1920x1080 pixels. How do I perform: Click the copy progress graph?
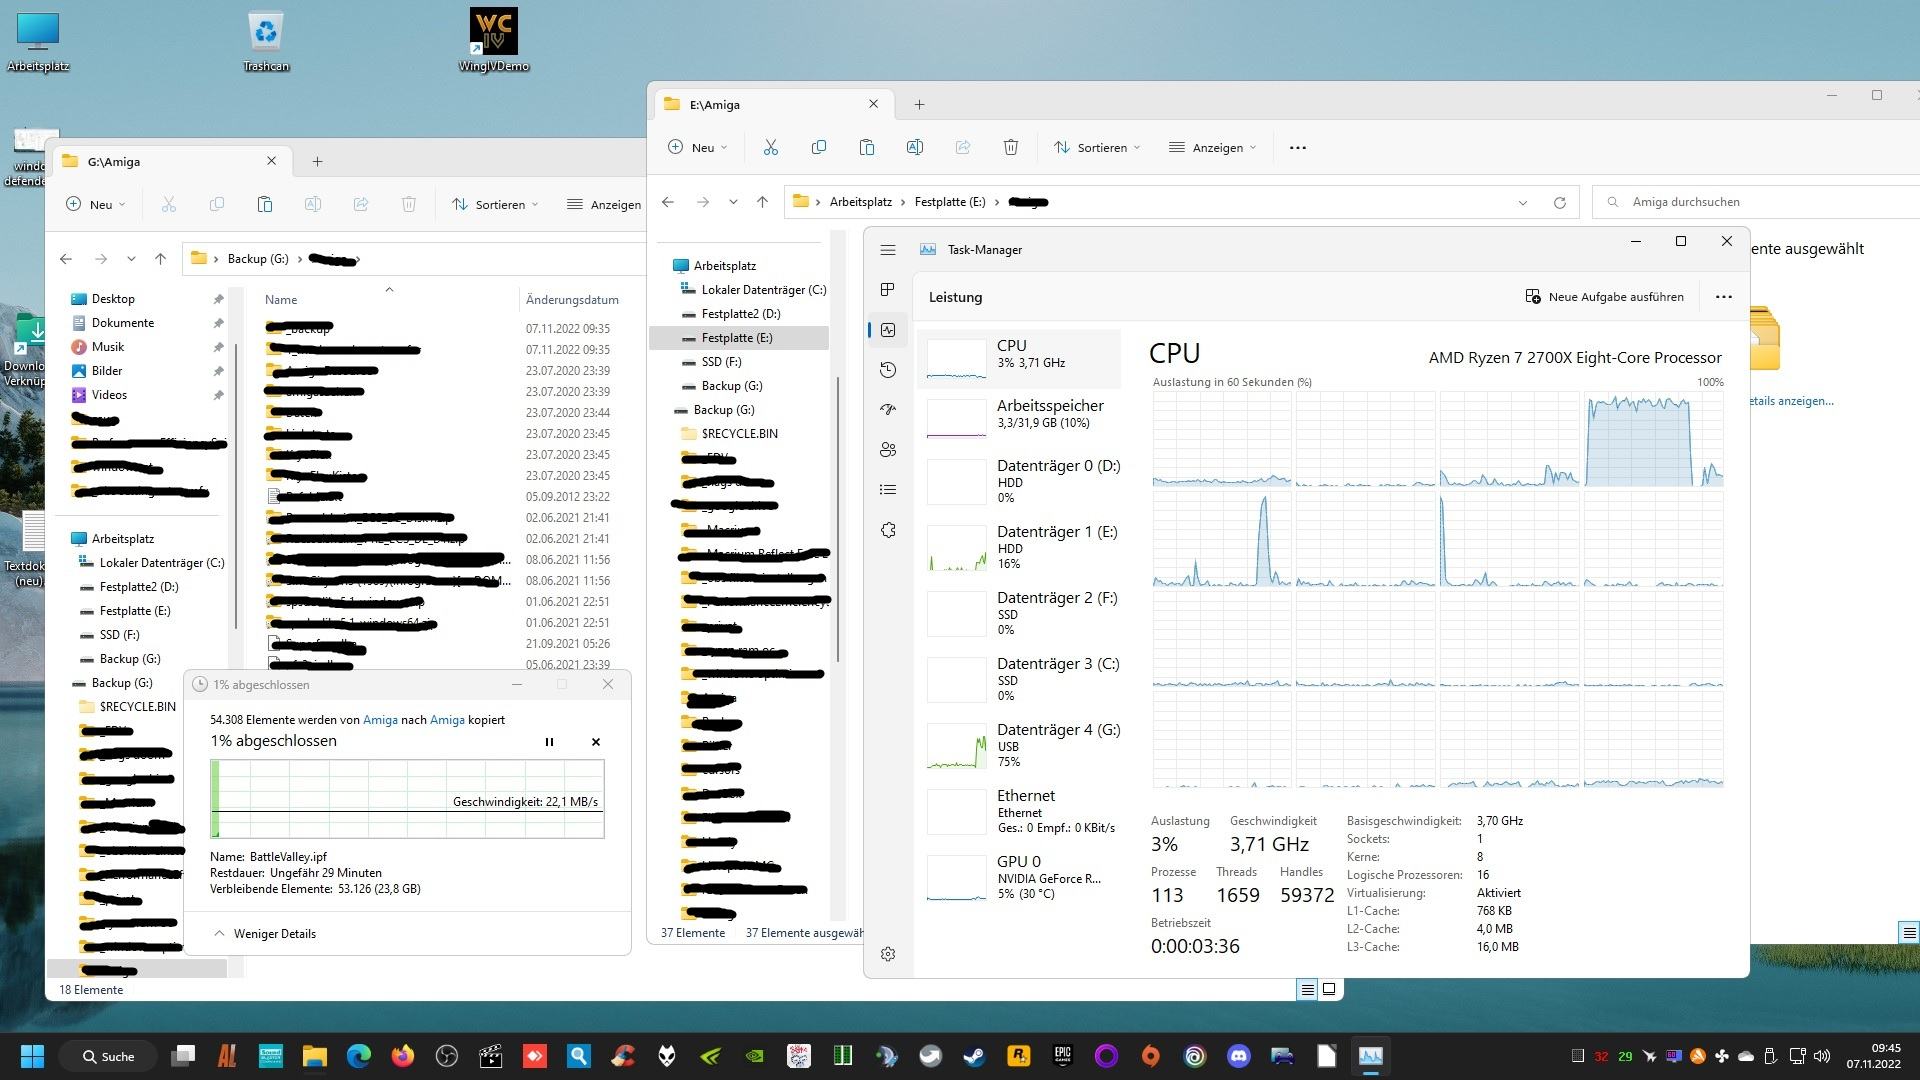point(407,799)
